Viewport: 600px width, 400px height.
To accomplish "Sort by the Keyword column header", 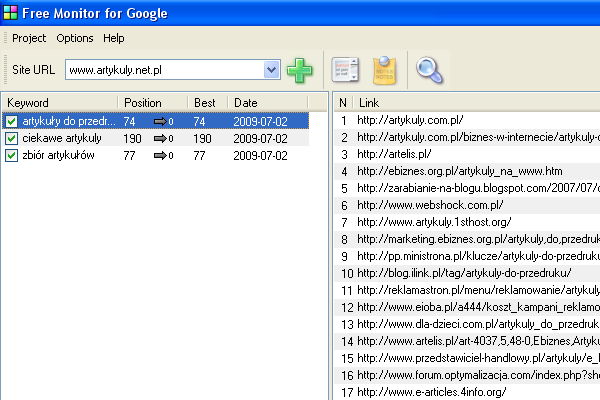I will click(x=60, y=103).
